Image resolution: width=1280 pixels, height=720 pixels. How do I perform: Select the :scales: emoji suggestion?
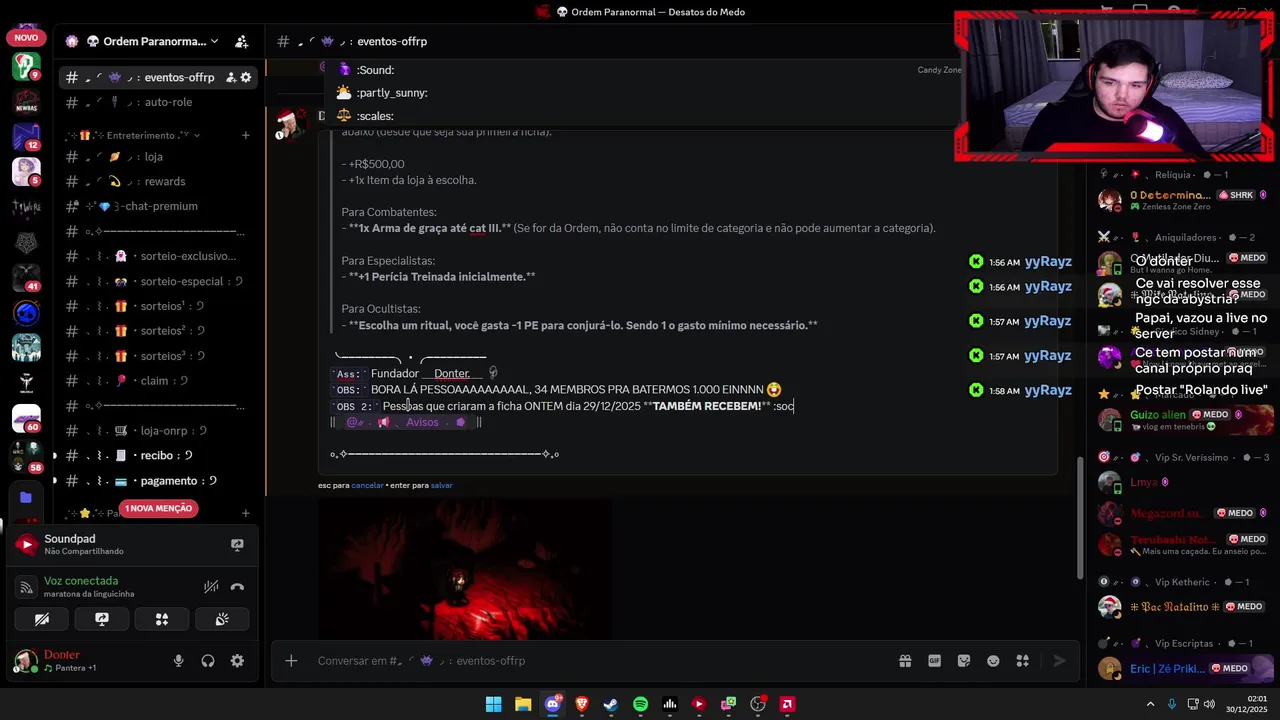[640, 116]
